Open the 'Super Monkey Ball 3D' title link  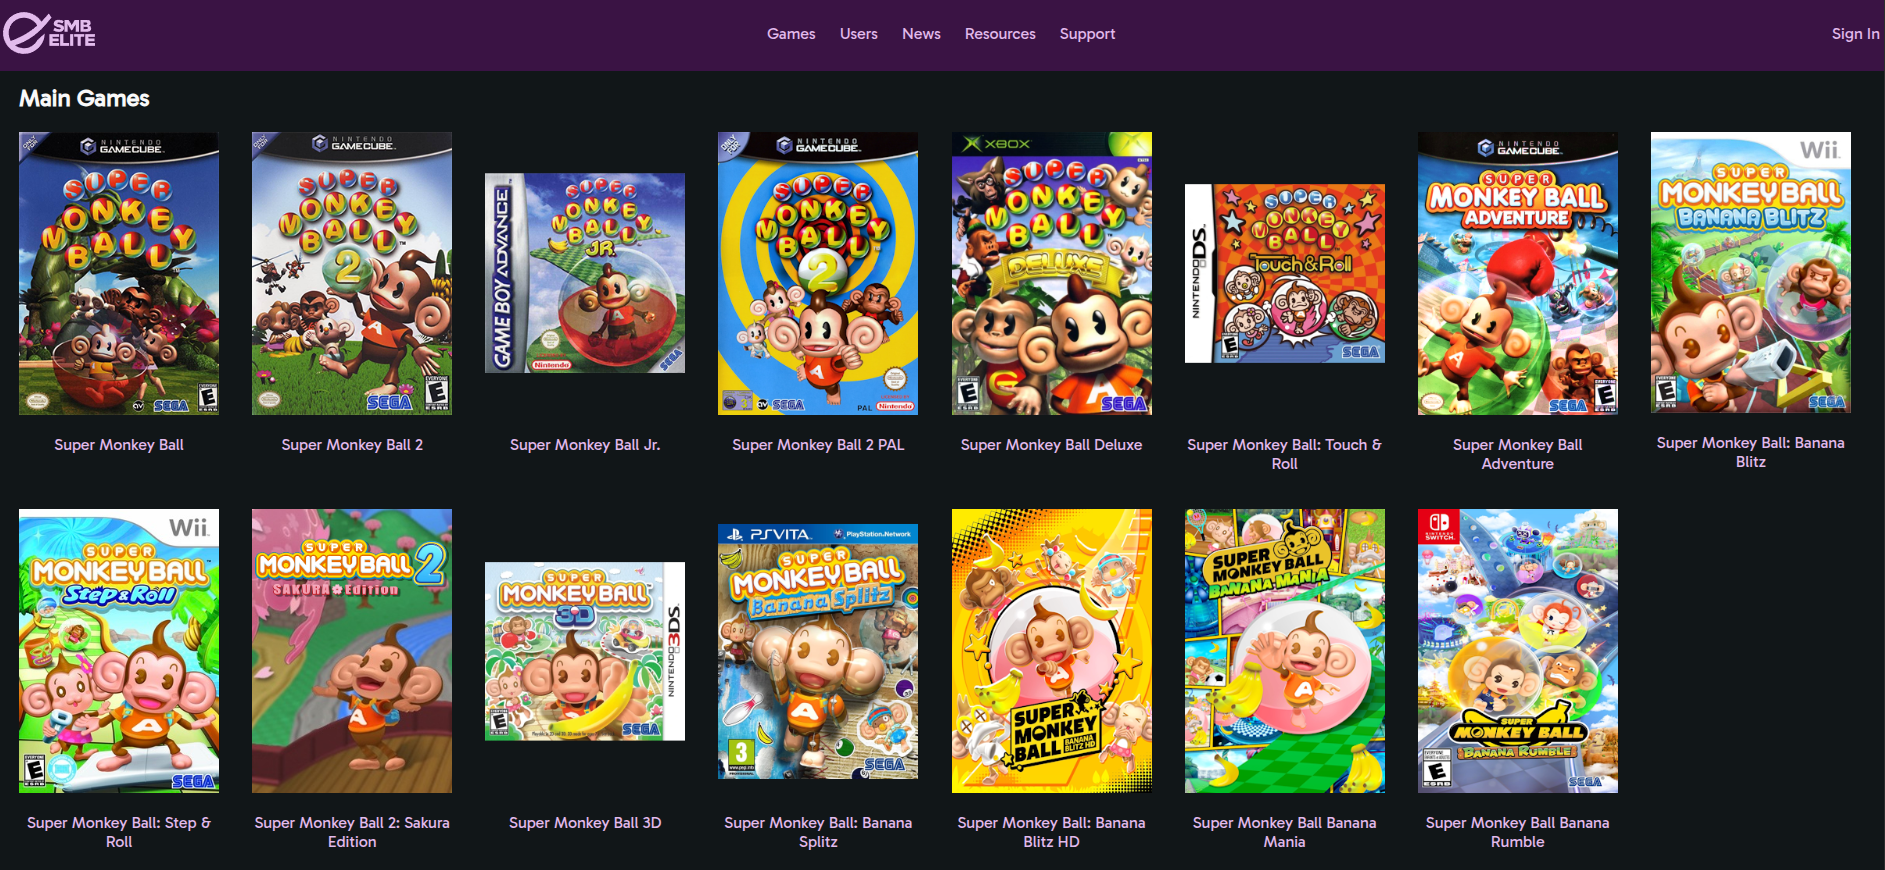pyautogui.click(x=585, y=823)
